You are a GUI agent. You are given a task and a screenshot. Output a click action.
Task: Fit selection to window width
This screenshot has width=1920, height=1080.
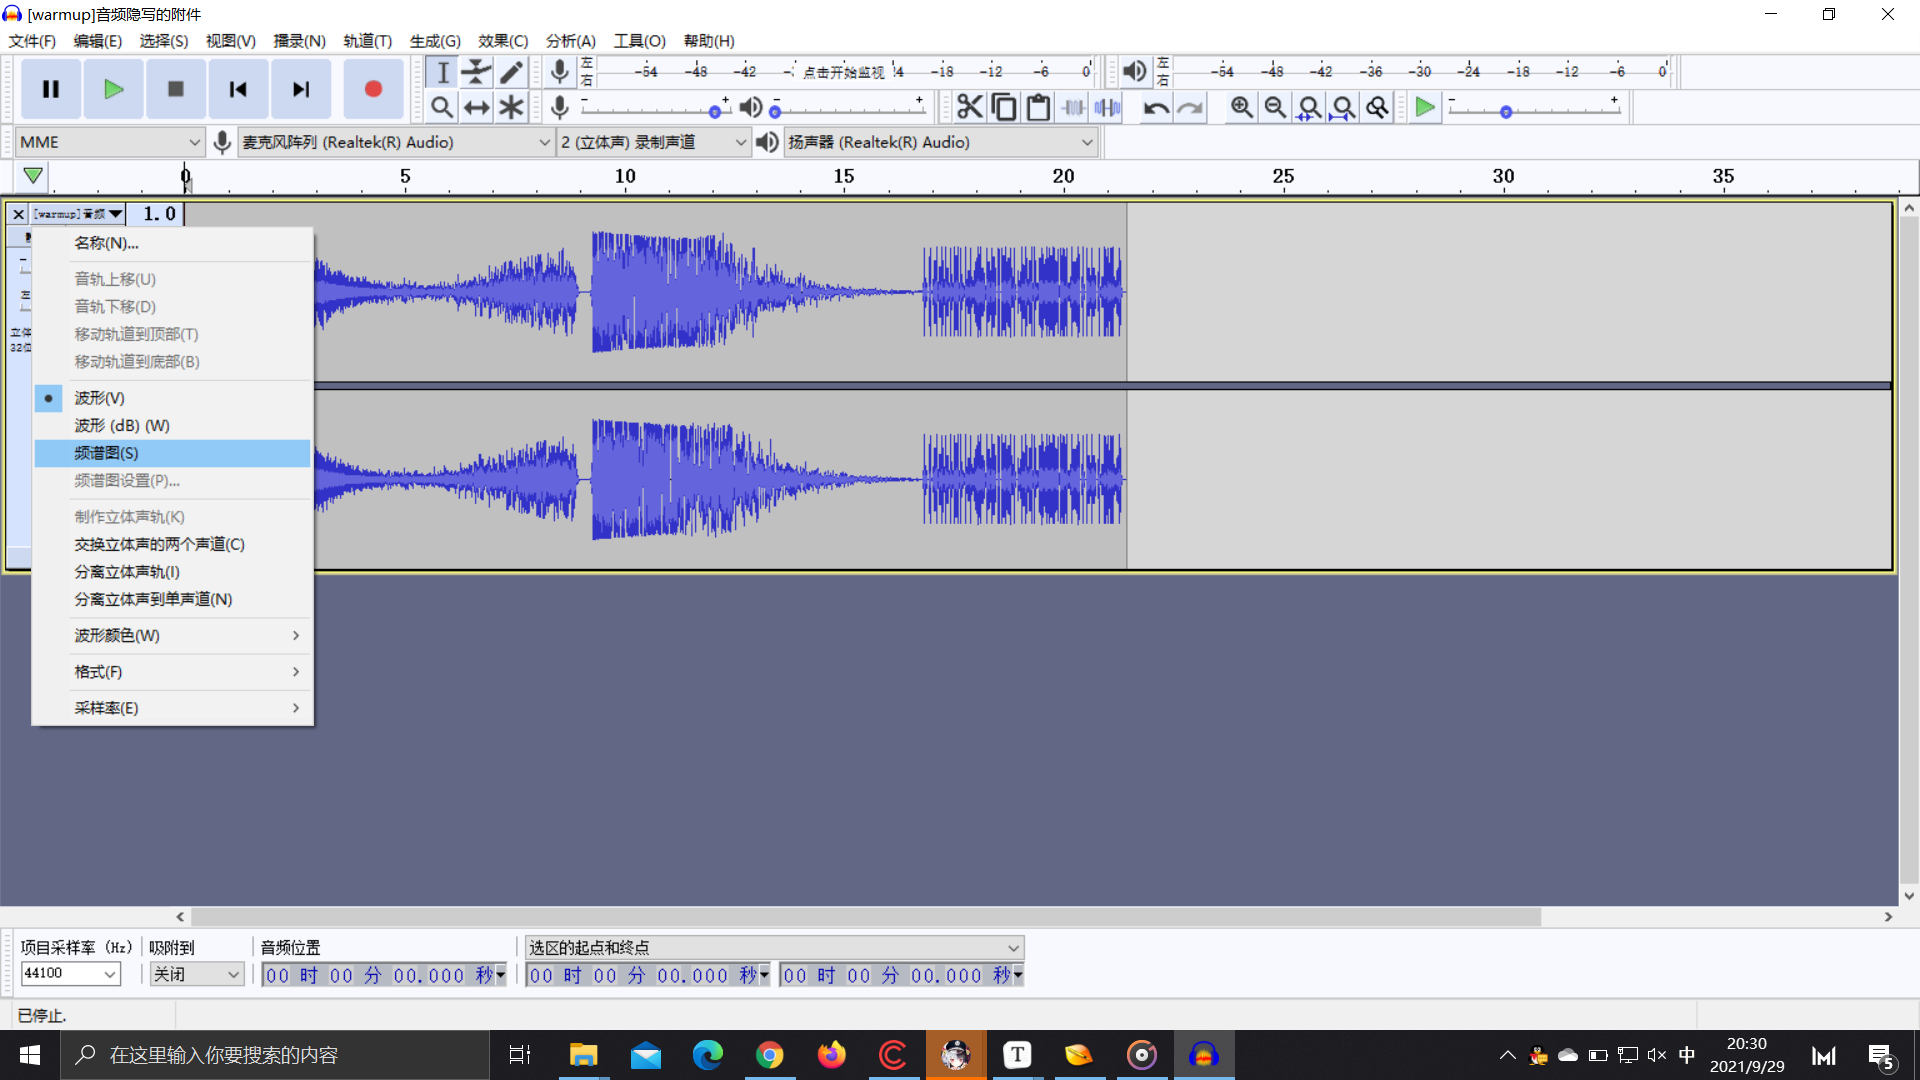(x=1309, y=107)
